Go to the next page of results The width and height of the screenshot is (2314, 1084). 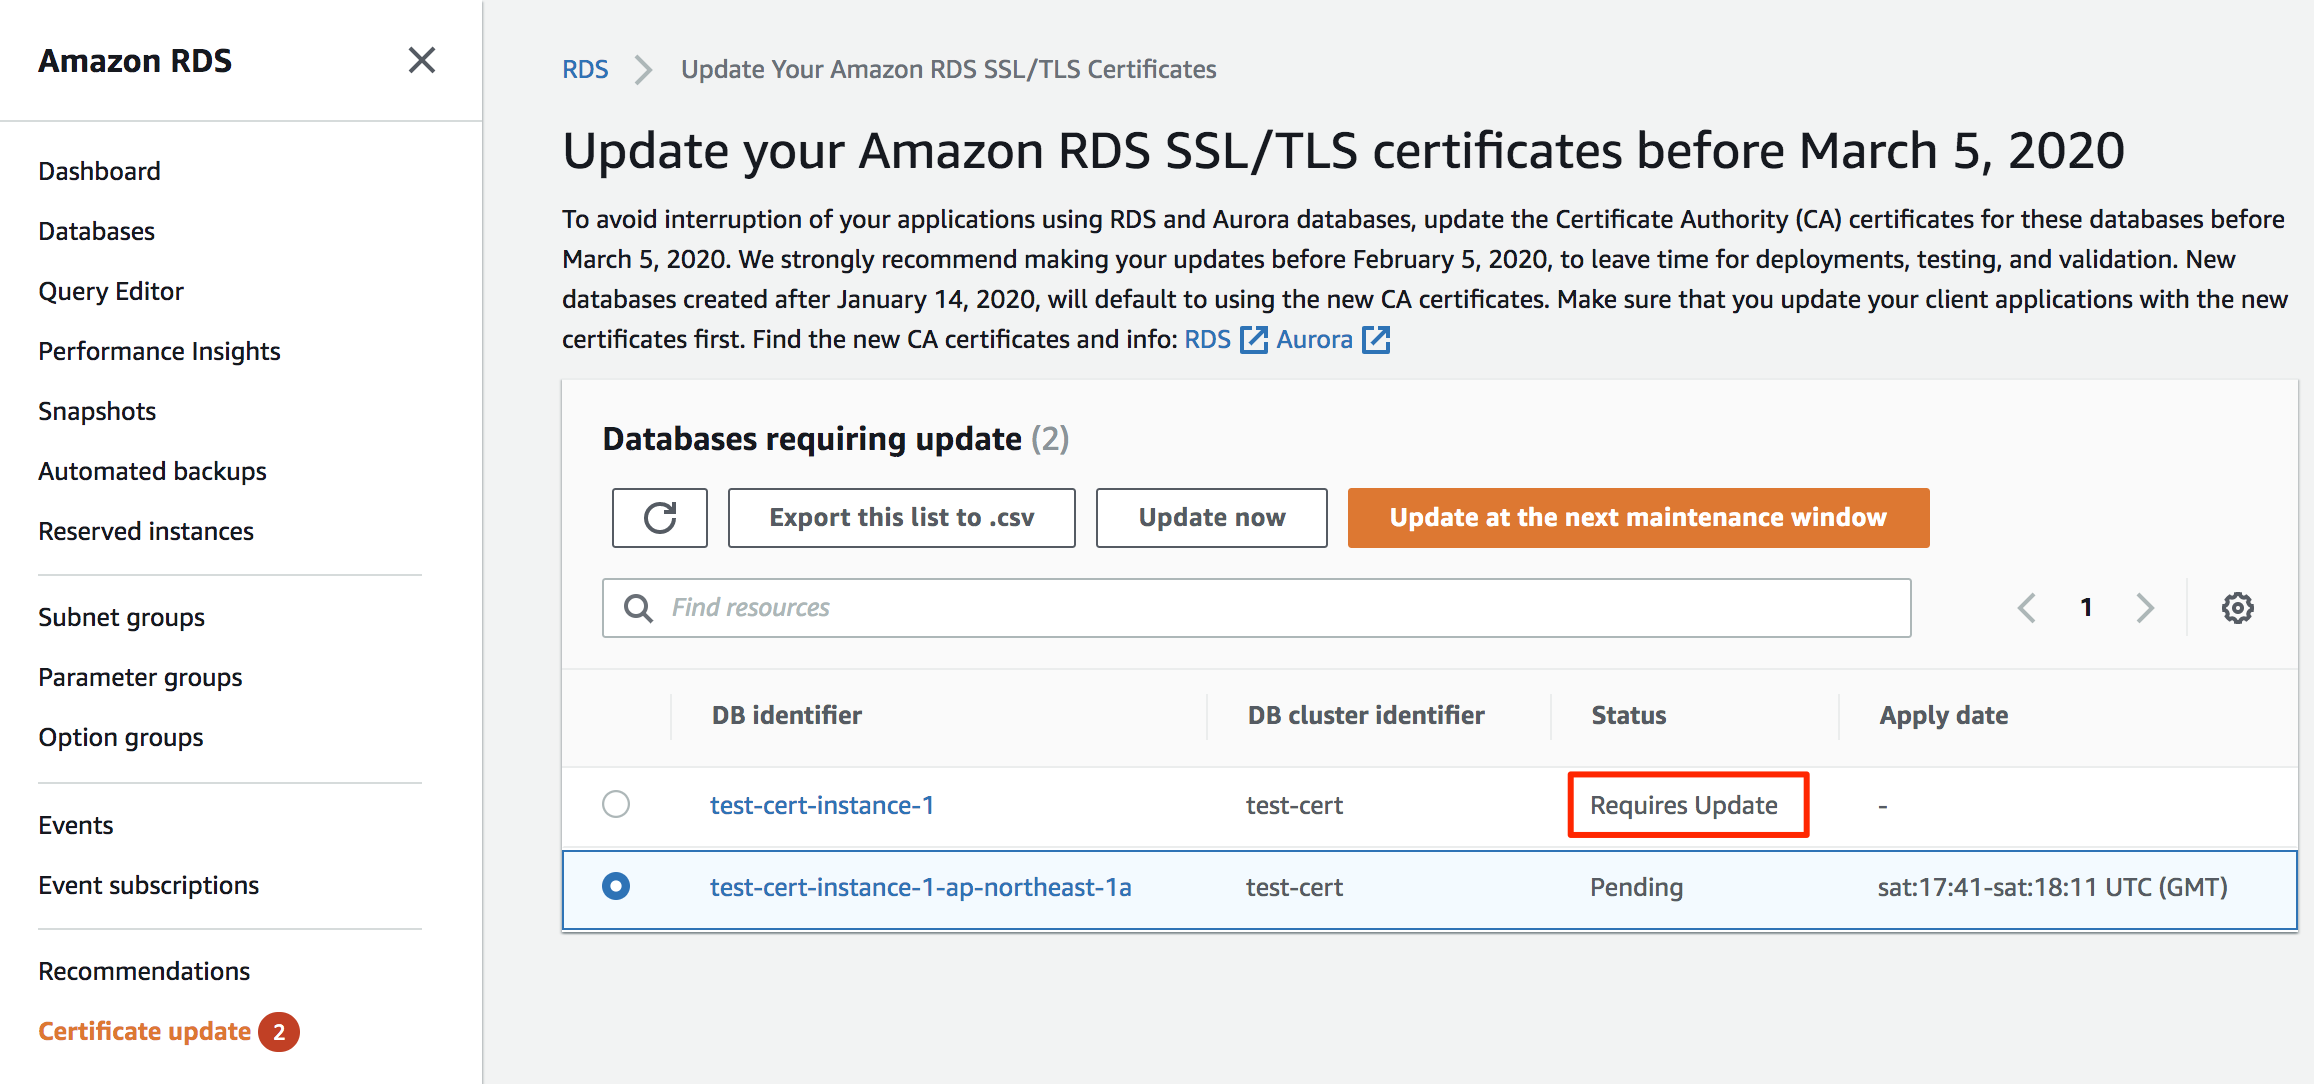coord(2145,607)
